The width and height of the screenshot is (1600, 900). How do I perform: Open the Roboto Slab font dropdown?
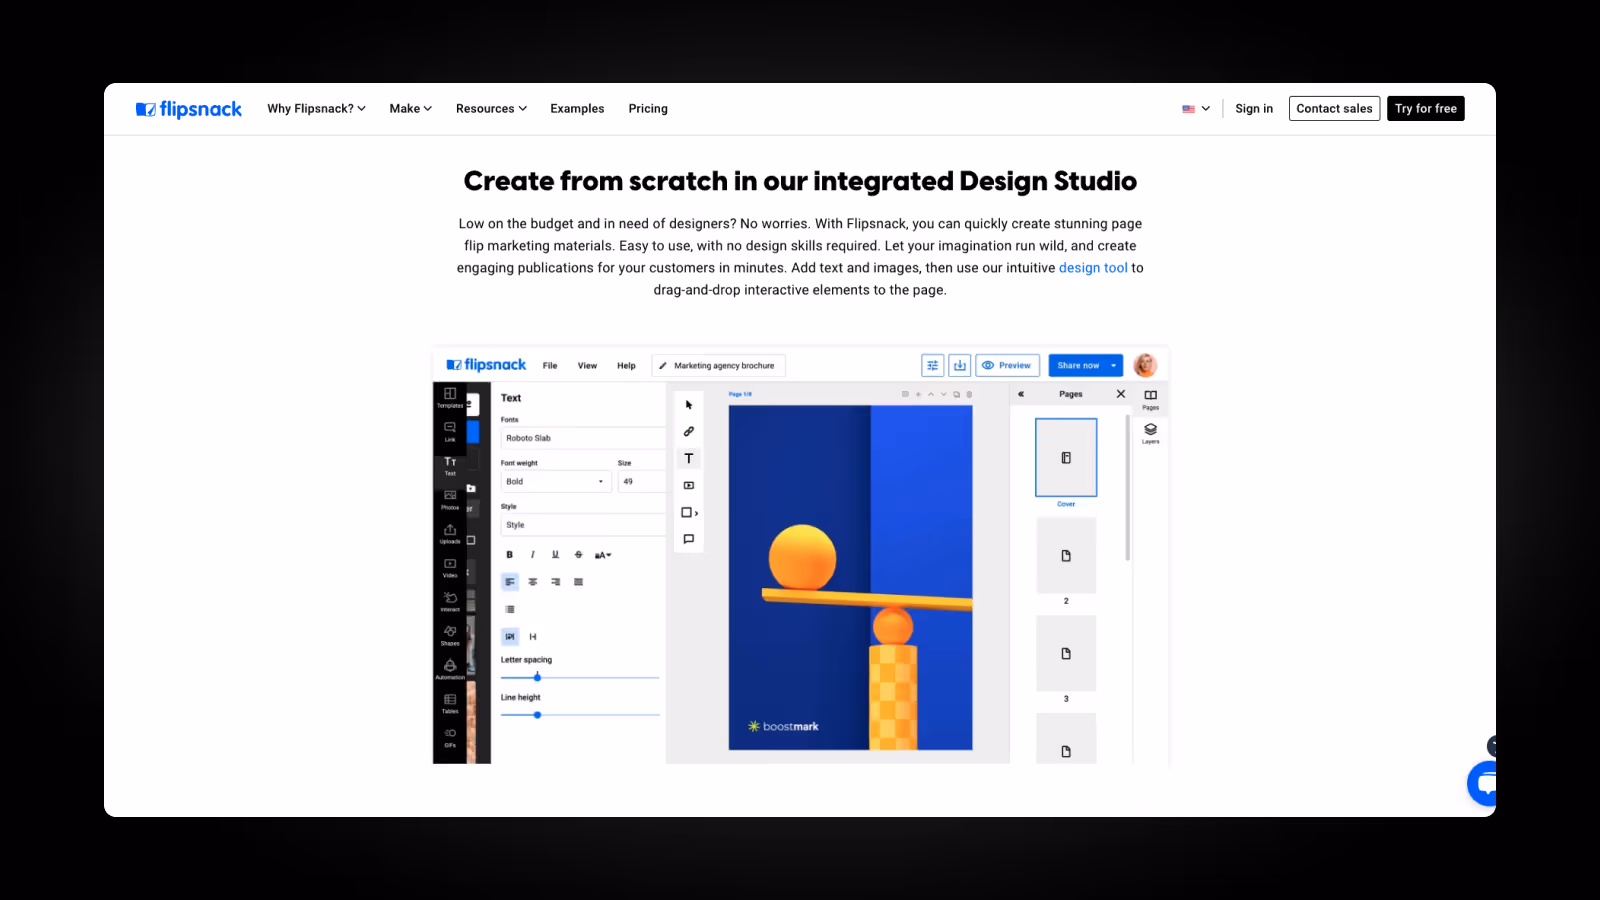pos(583,438)
